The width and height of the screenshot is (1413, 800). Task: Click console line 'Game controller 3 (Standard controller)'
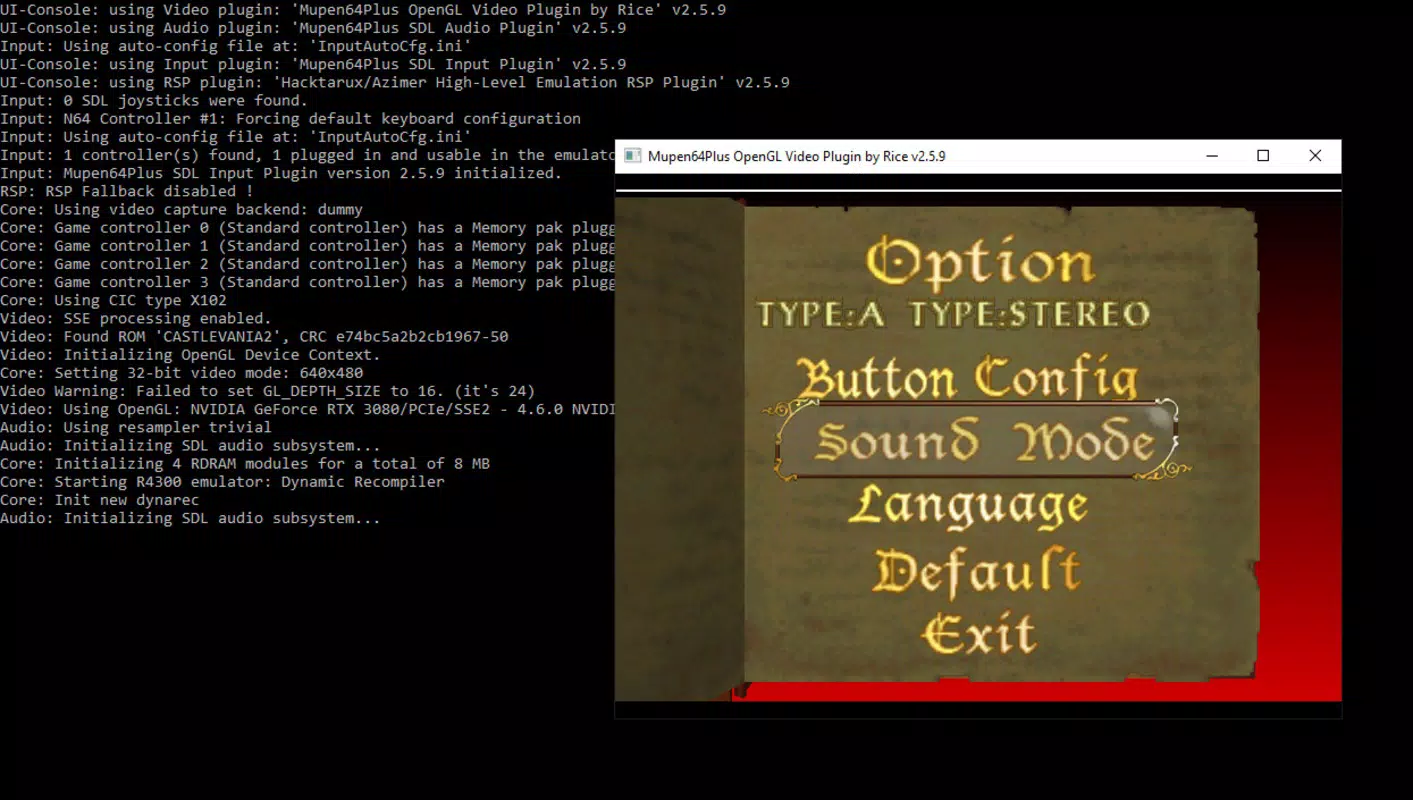point(307,282)
